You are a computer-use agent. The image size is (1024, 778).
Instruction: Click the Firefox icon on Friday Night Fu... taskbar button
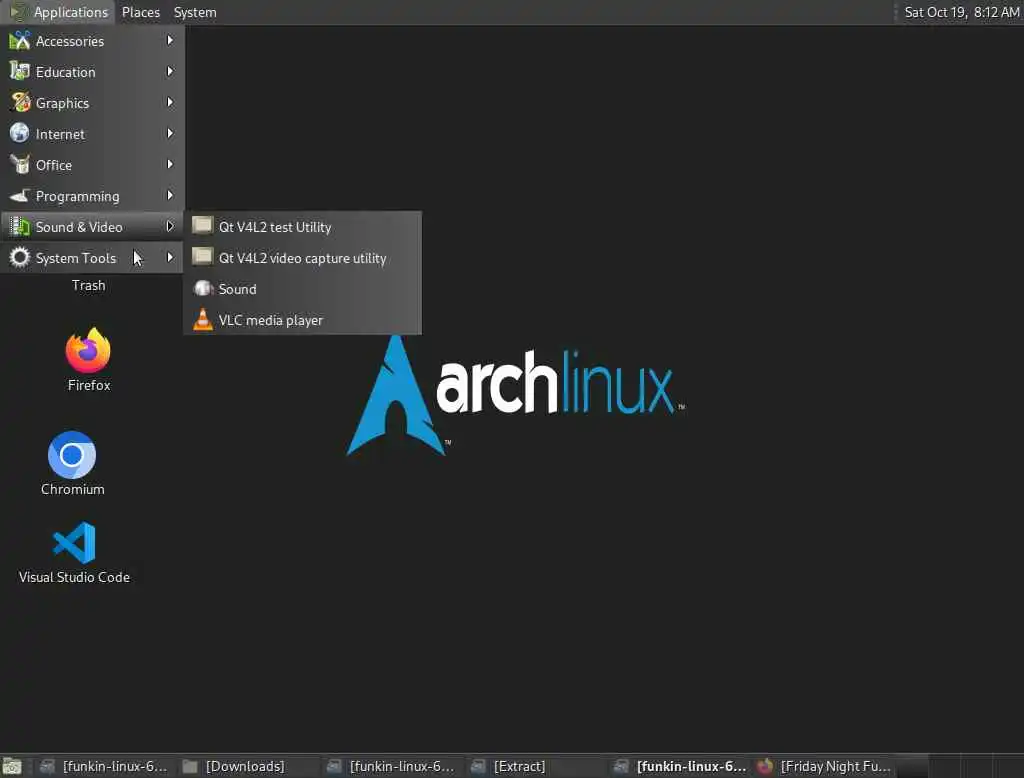point(765,766)
